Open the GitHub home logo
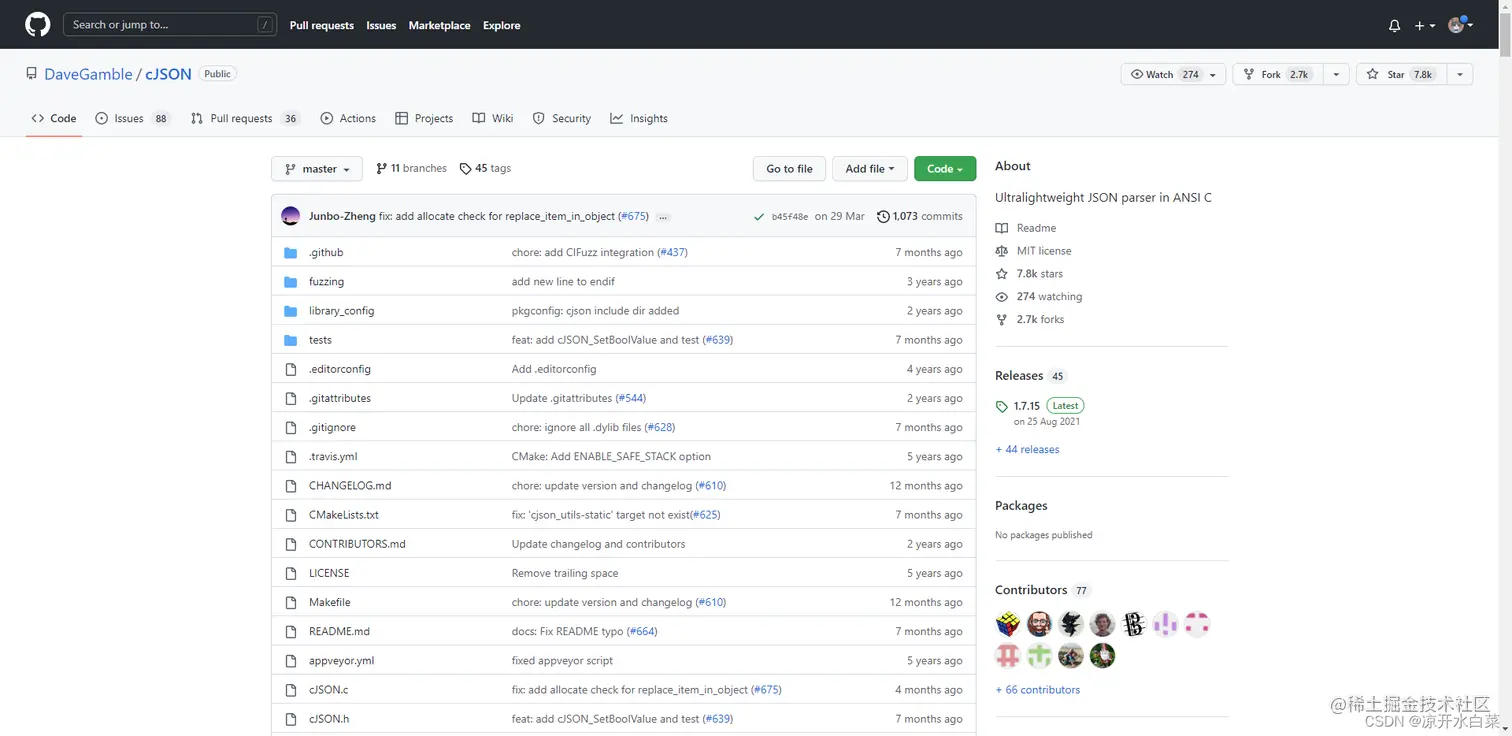The width and height of the screenshot is (1512, 736). (x=38, y=25)
